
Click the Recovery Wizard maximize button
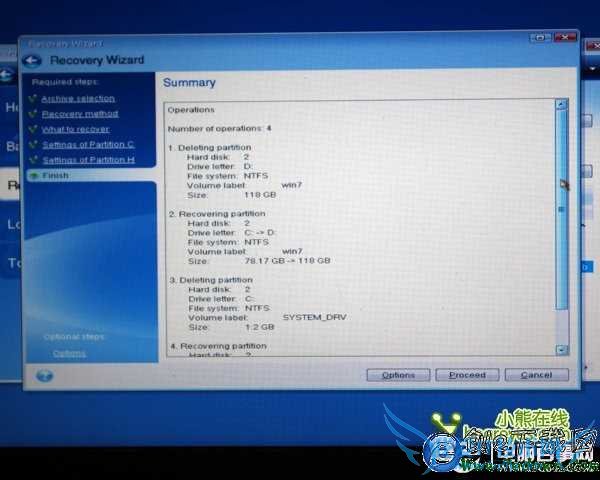[x=540, y=38]
